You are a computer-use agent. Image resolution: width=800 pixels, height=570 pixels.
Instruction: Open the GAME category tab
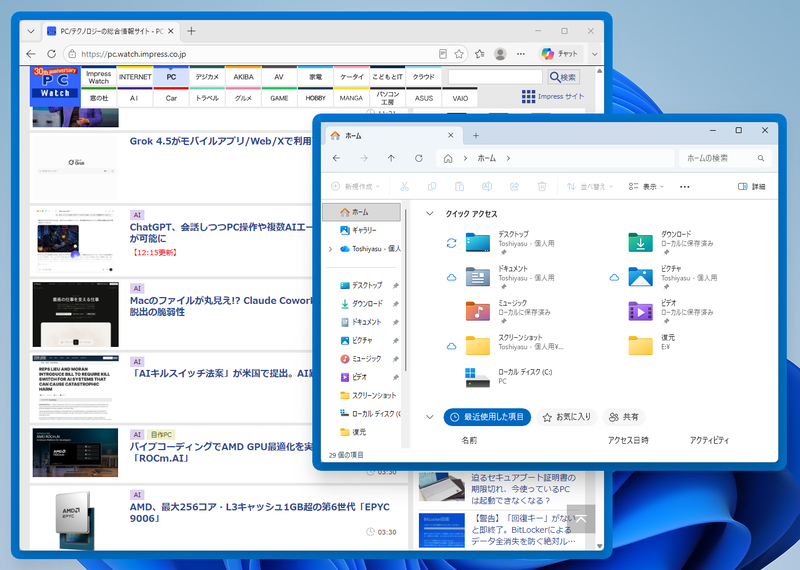(279, 98)
